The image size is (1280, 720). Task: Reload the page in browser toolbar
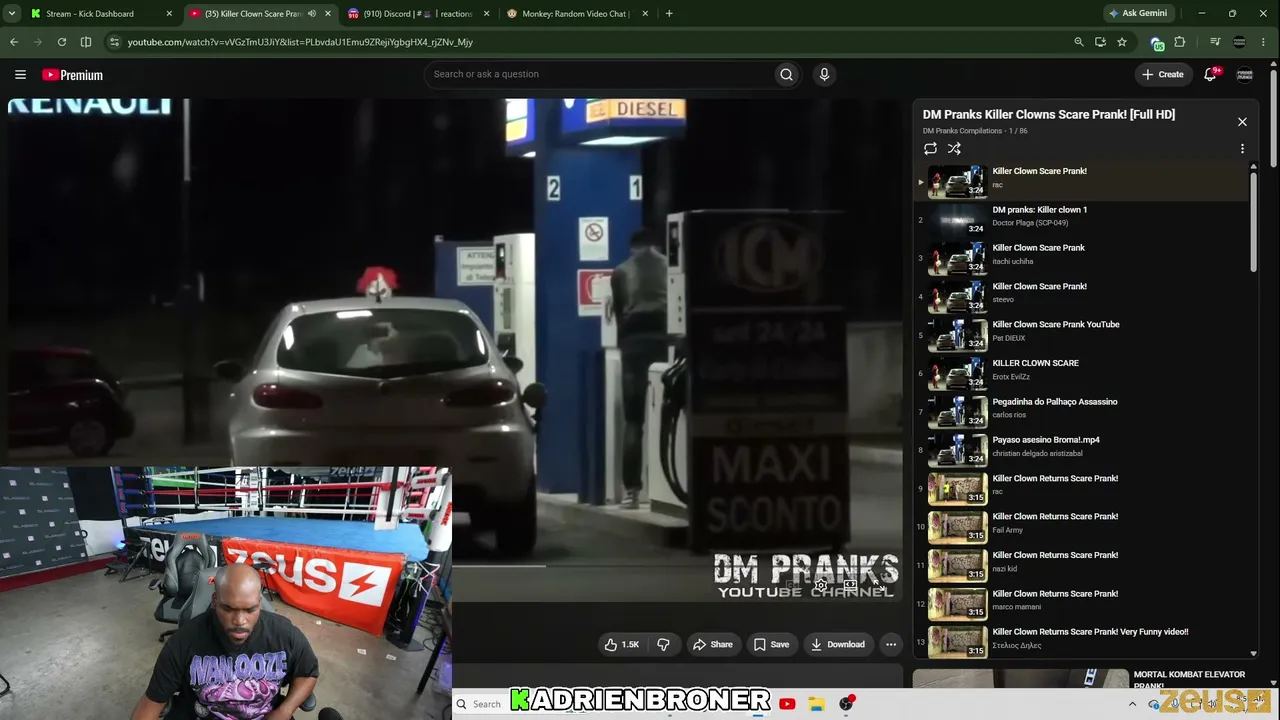point(62,42)
